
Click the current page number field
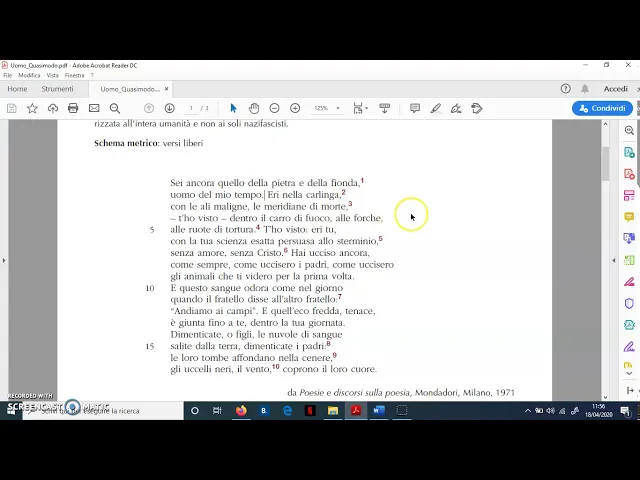tap(191, 108)
